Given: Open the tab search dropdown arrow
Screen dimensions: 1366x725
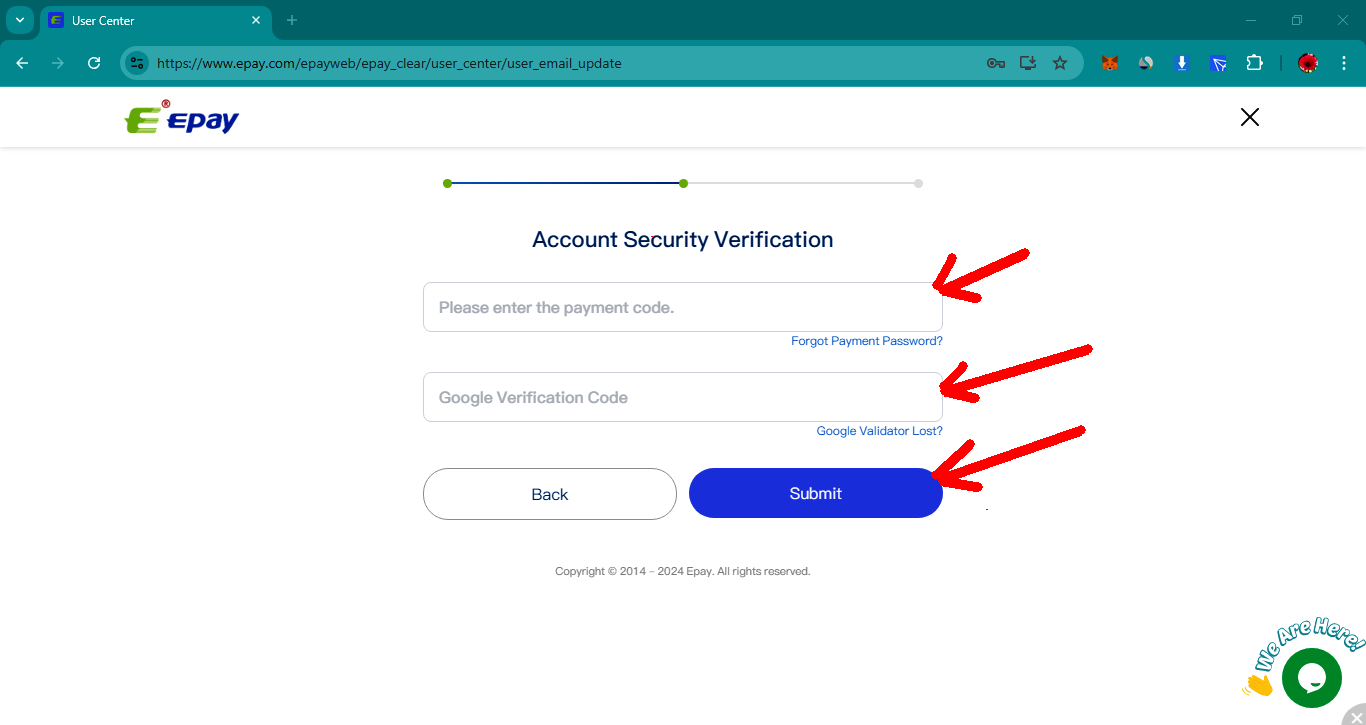Looking at the screenshot, I should coord(19,20).
